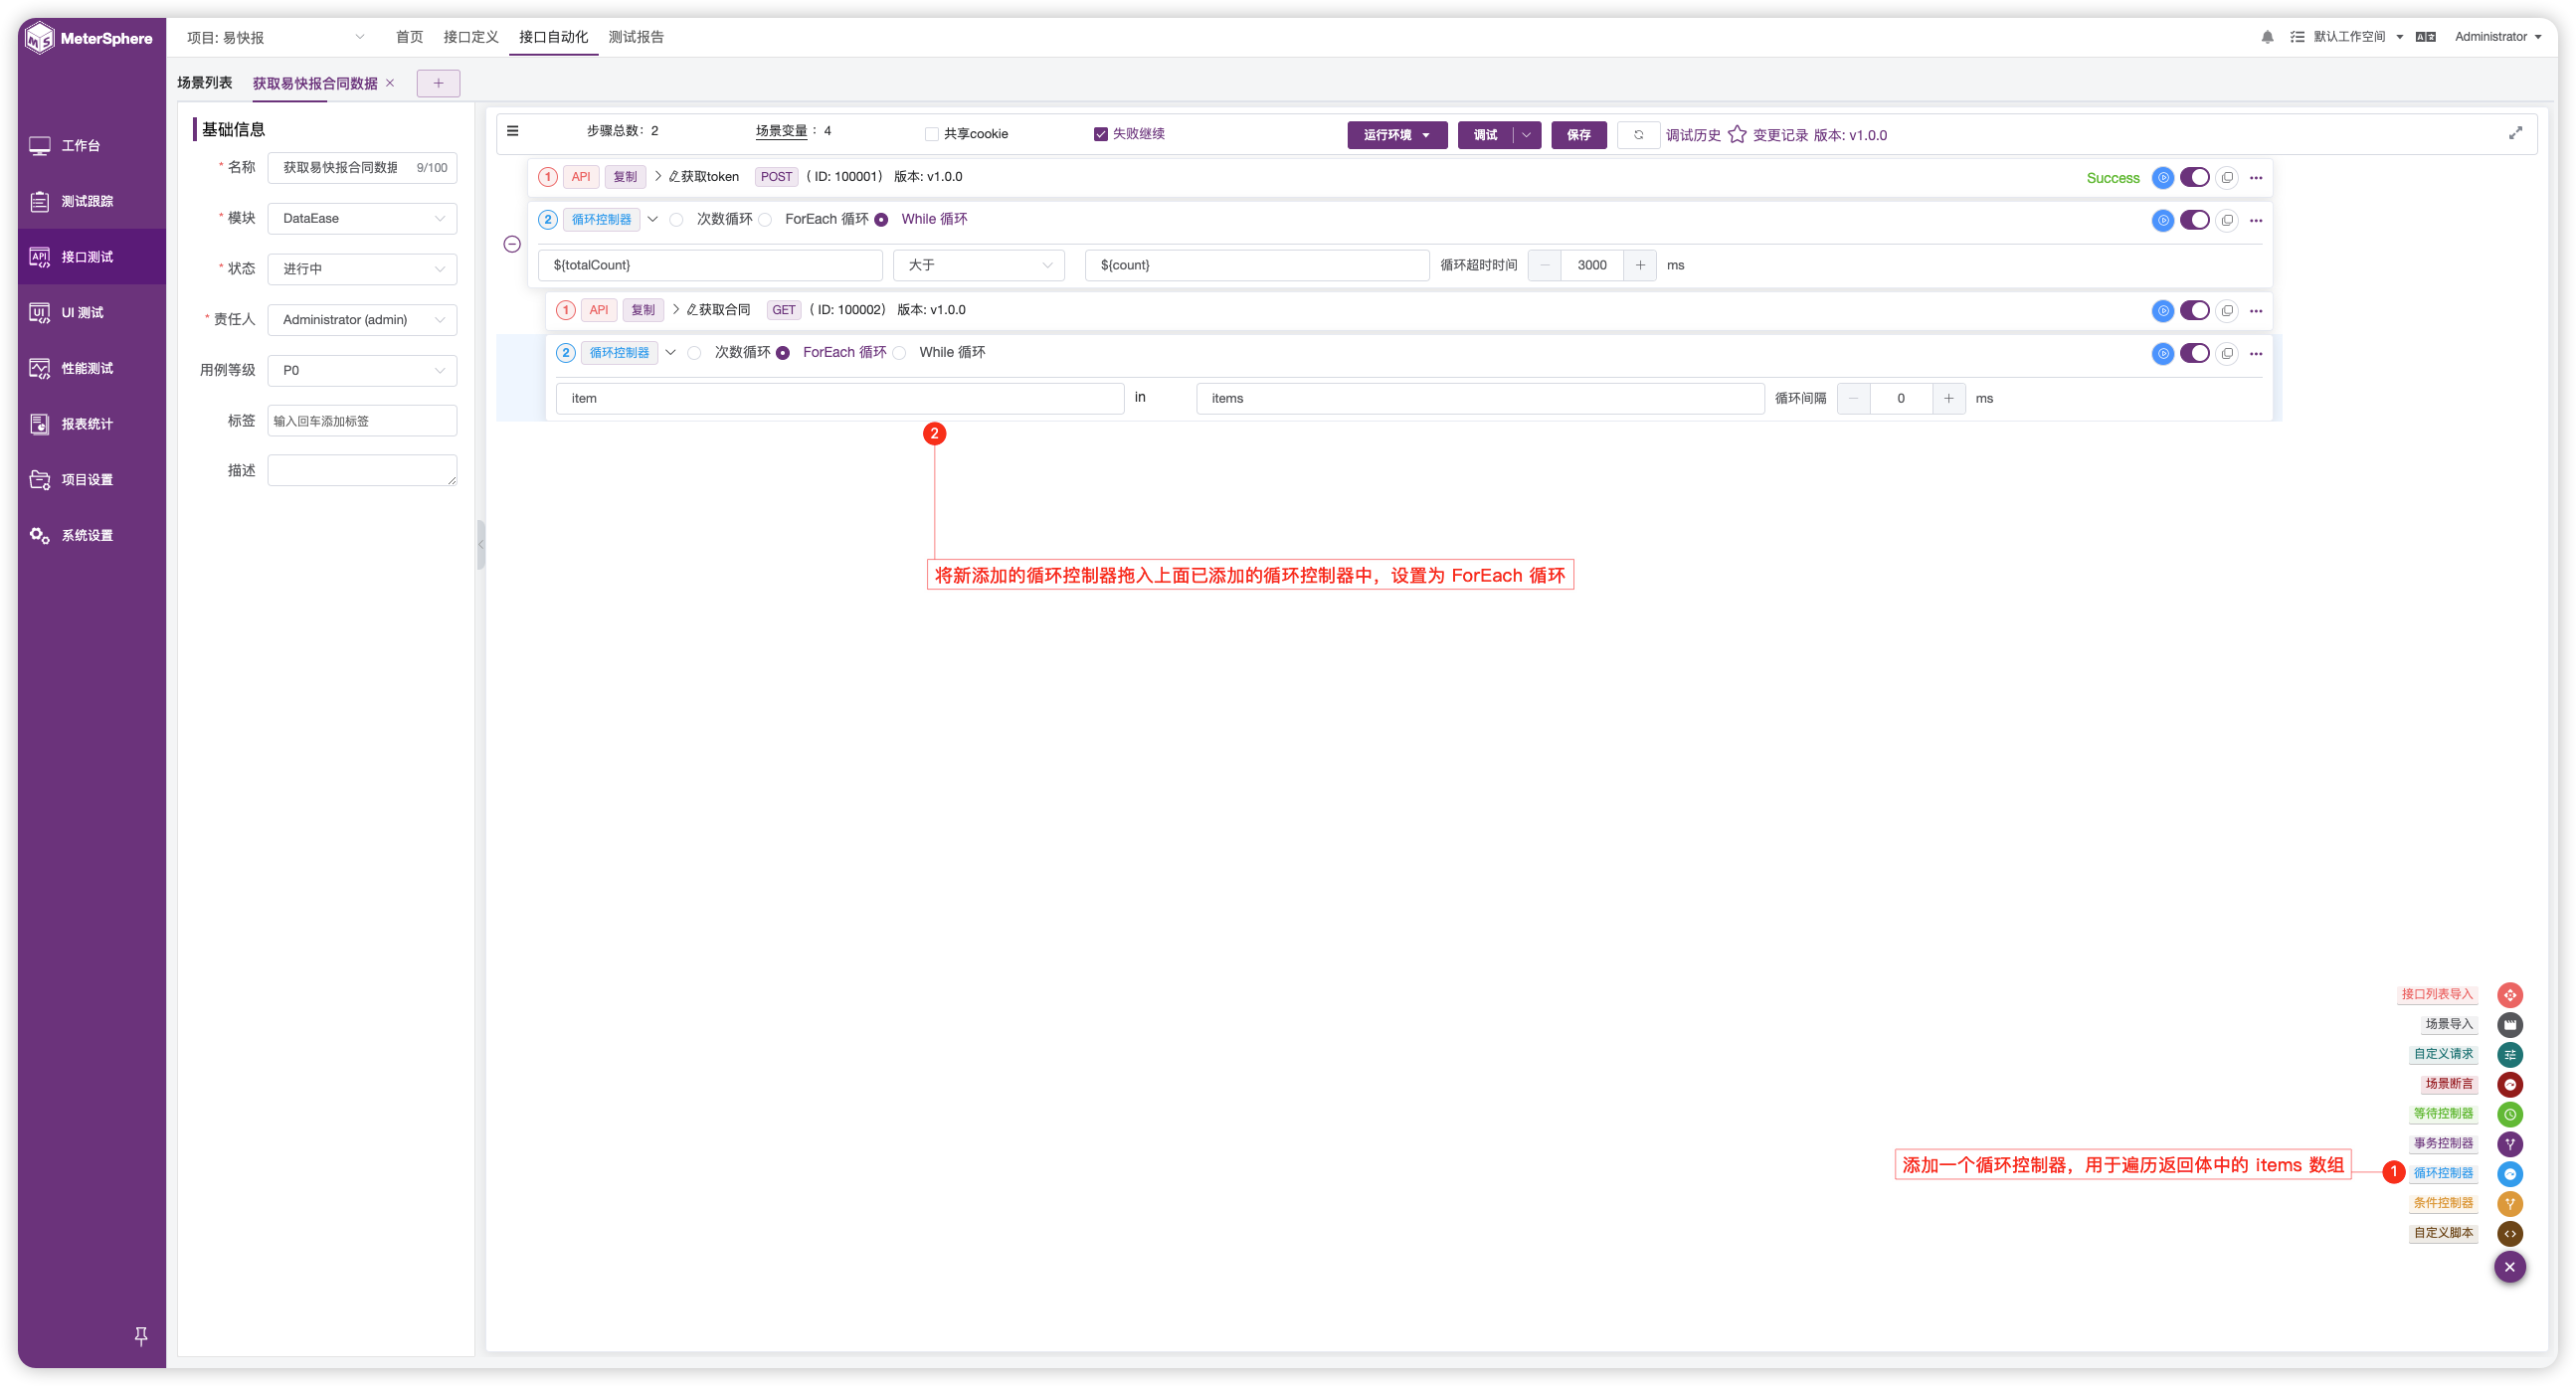Open the 场景断言 assertion tool
Image resolution: width=2576 pixels, height=1386 pixels.
coord(2510,1084)
